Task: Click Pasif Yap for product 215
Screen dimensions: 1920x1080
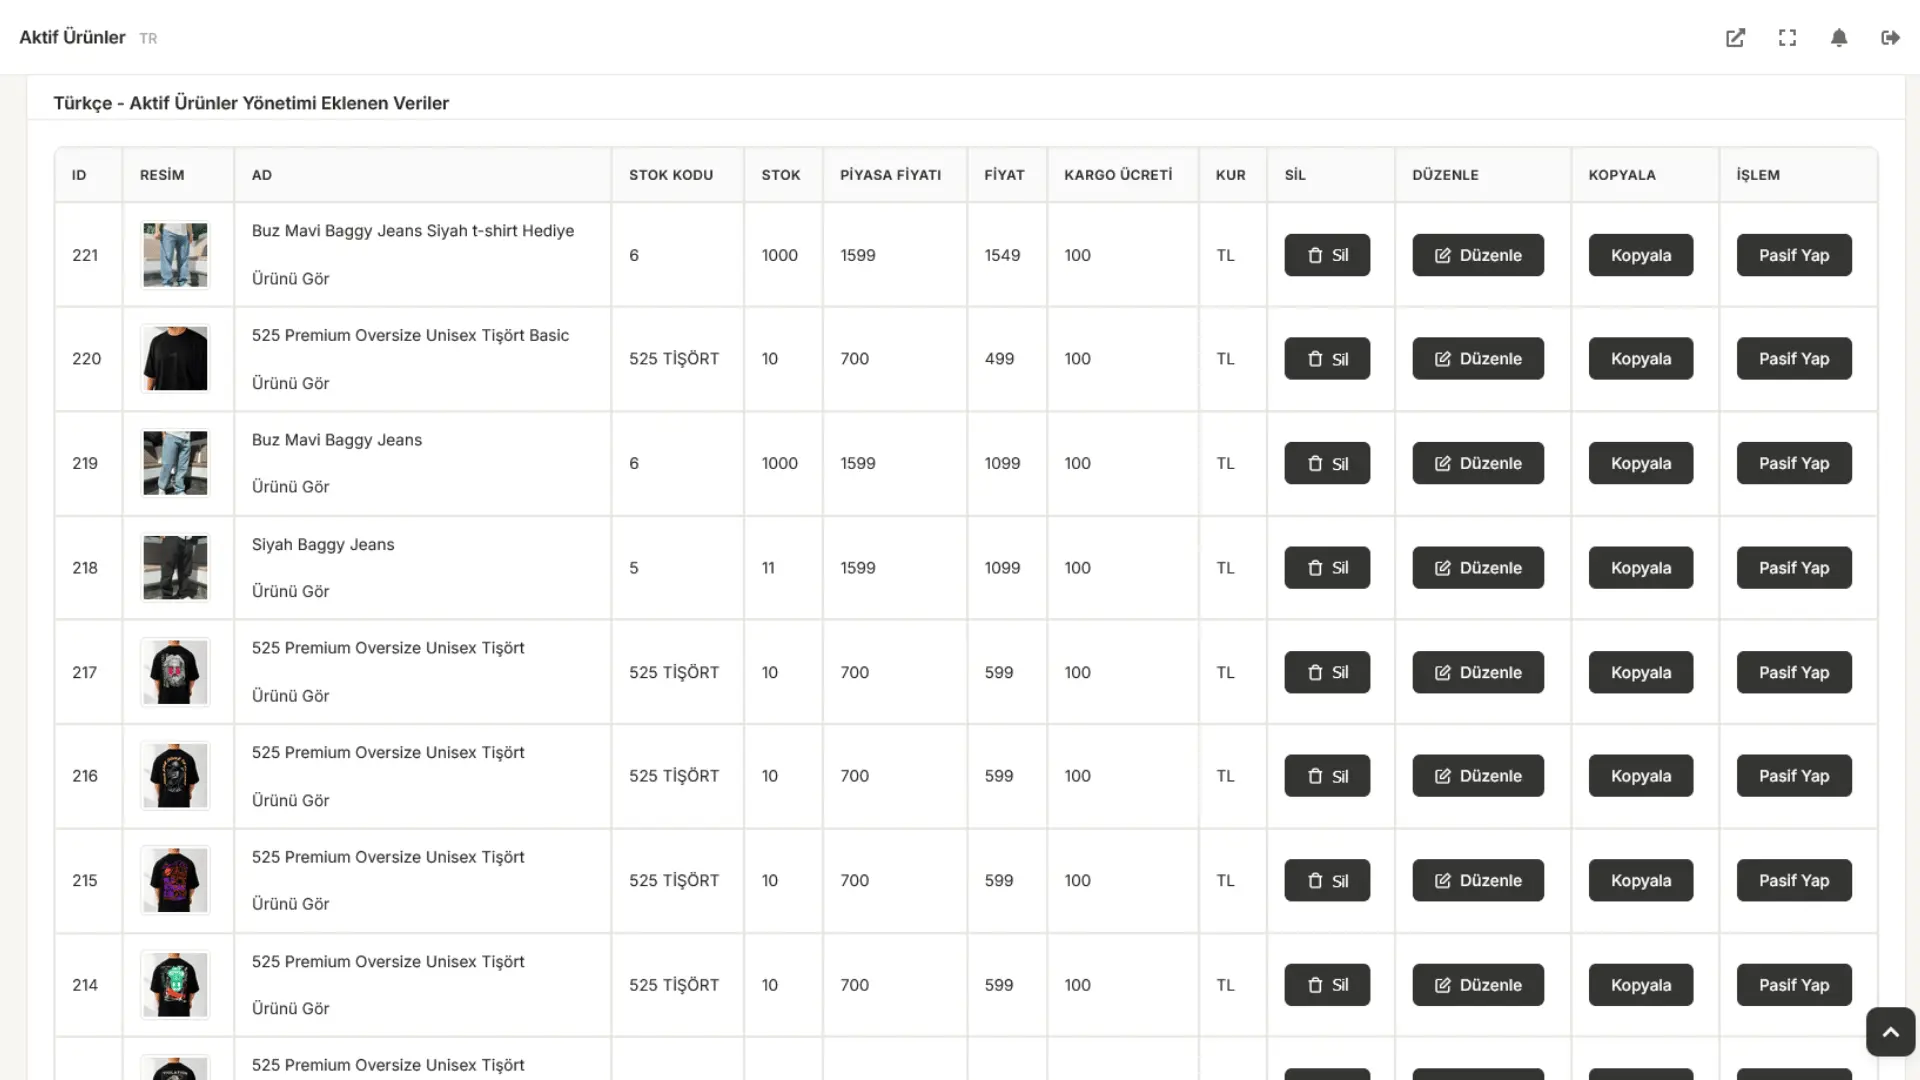Action: pyautogui.click(x=1794, y=881)
